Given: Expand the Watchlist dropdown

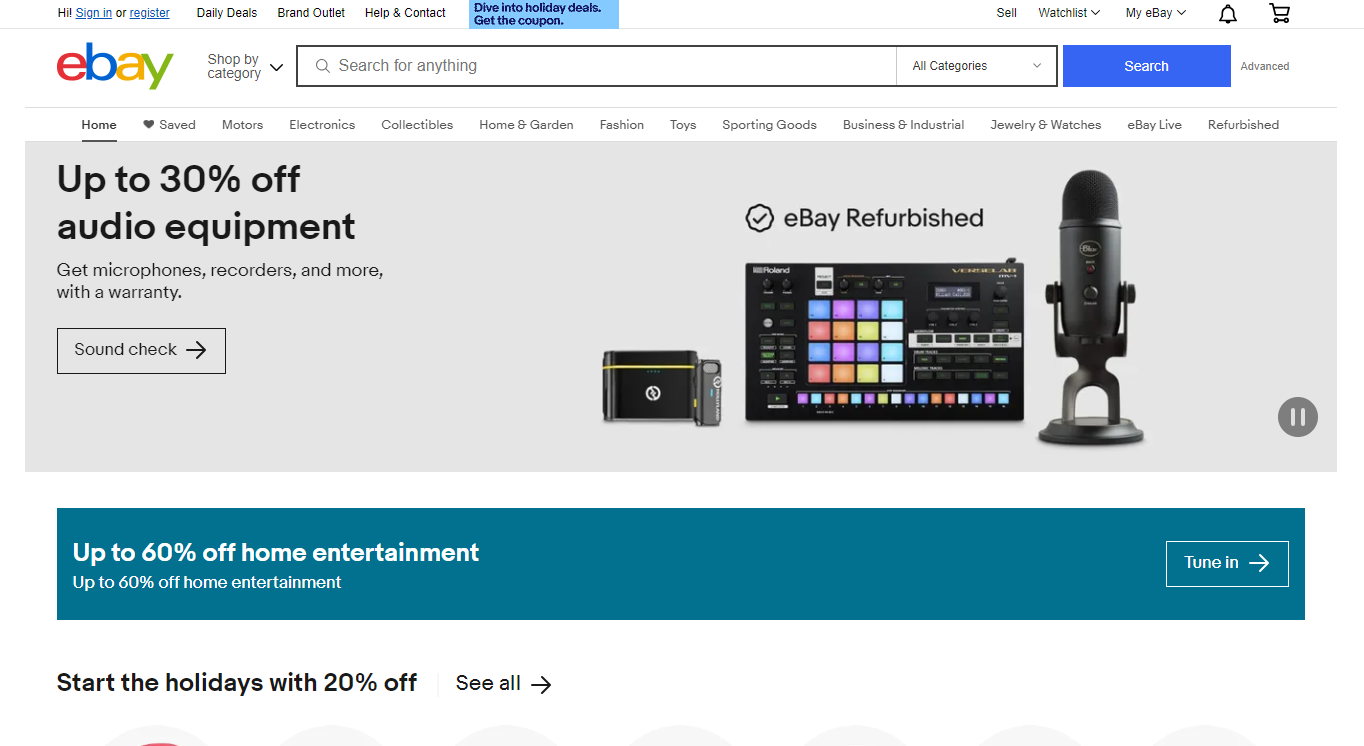Looking at the screenshot, I should [1068, 13].
